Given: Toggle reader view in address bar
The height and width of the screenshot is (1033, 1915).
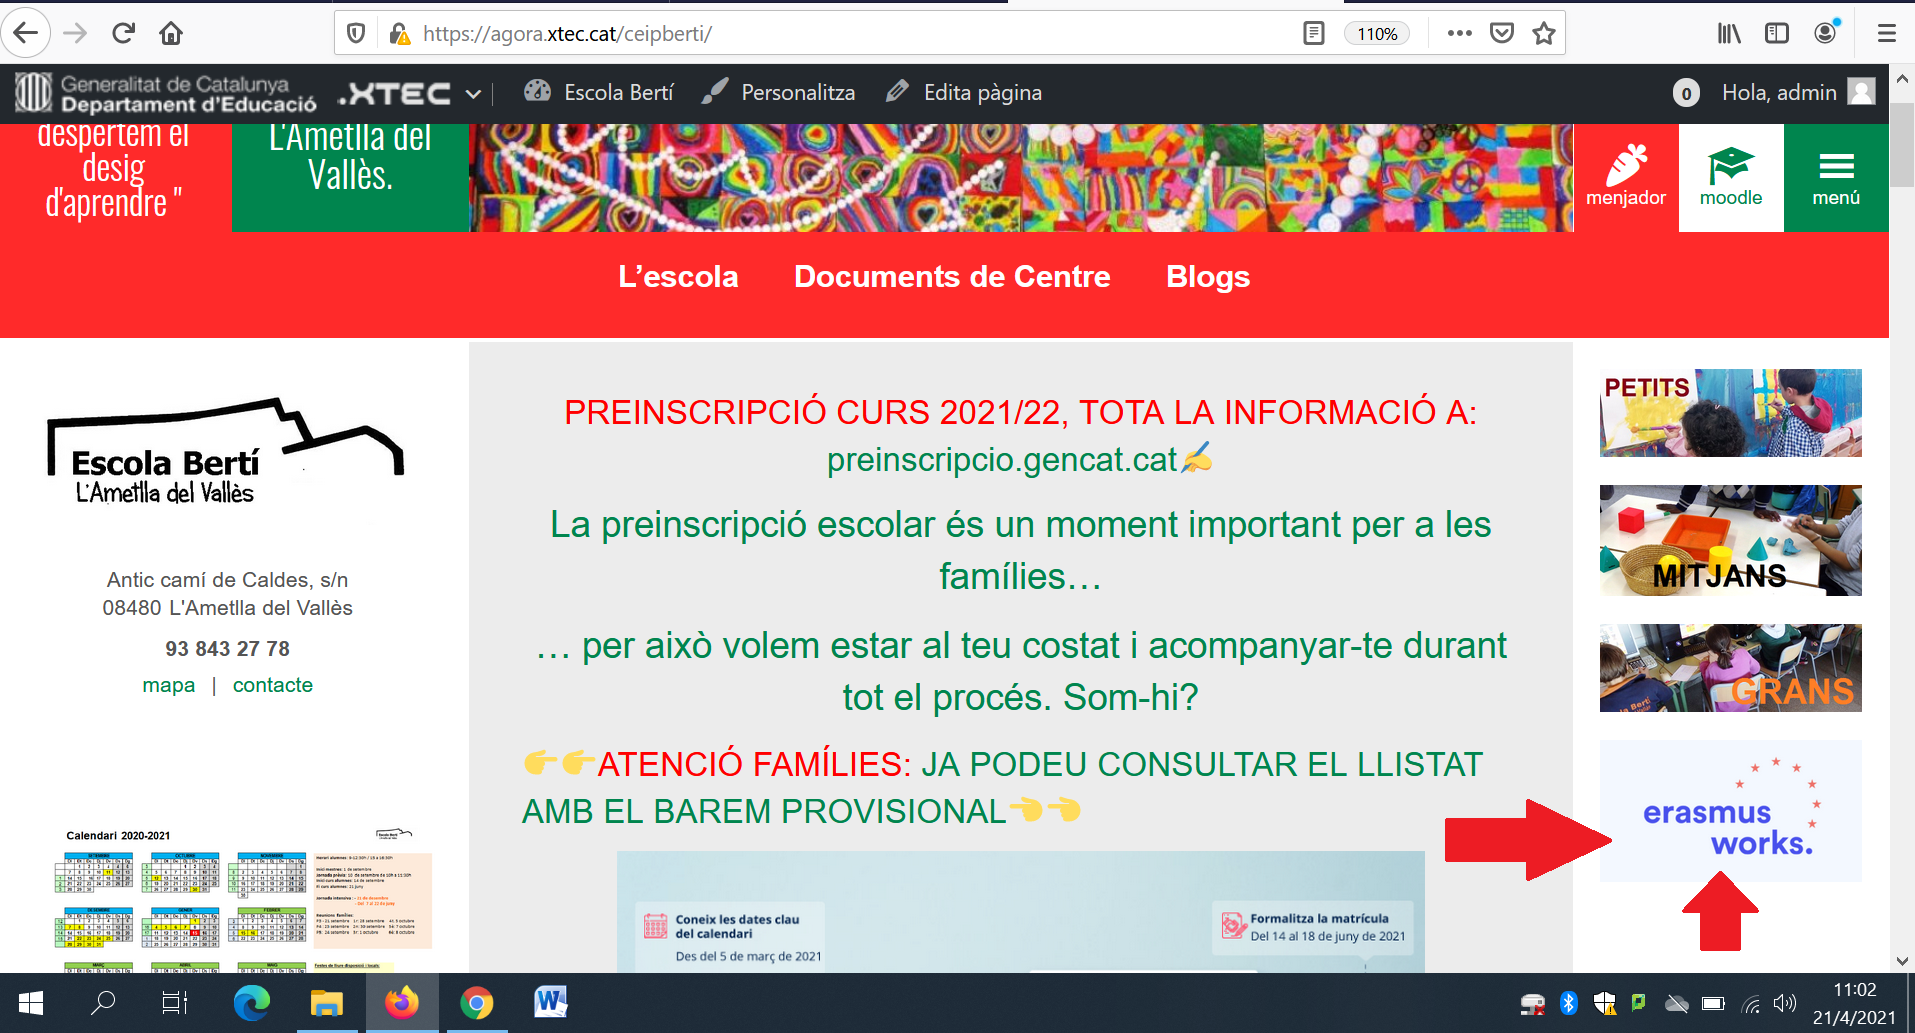Looking at the screenshot, I should 1314,34.
